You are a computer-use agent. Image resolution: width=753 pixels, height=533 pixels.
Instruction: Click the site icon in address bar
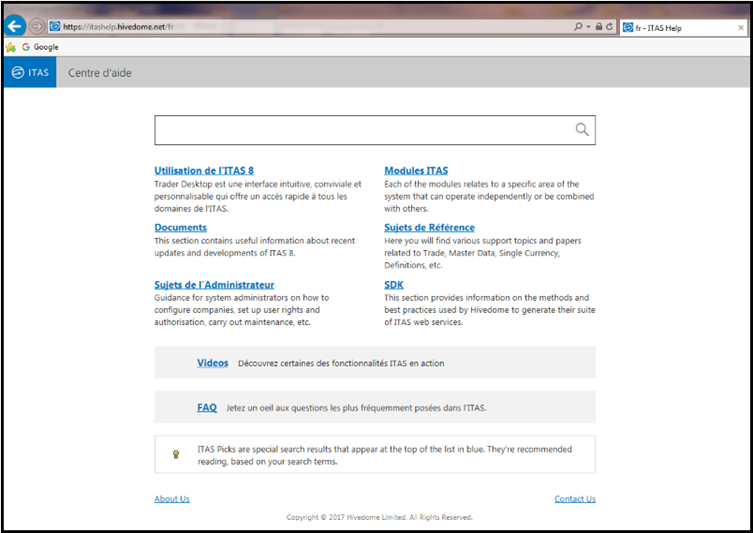coord(55,26)
